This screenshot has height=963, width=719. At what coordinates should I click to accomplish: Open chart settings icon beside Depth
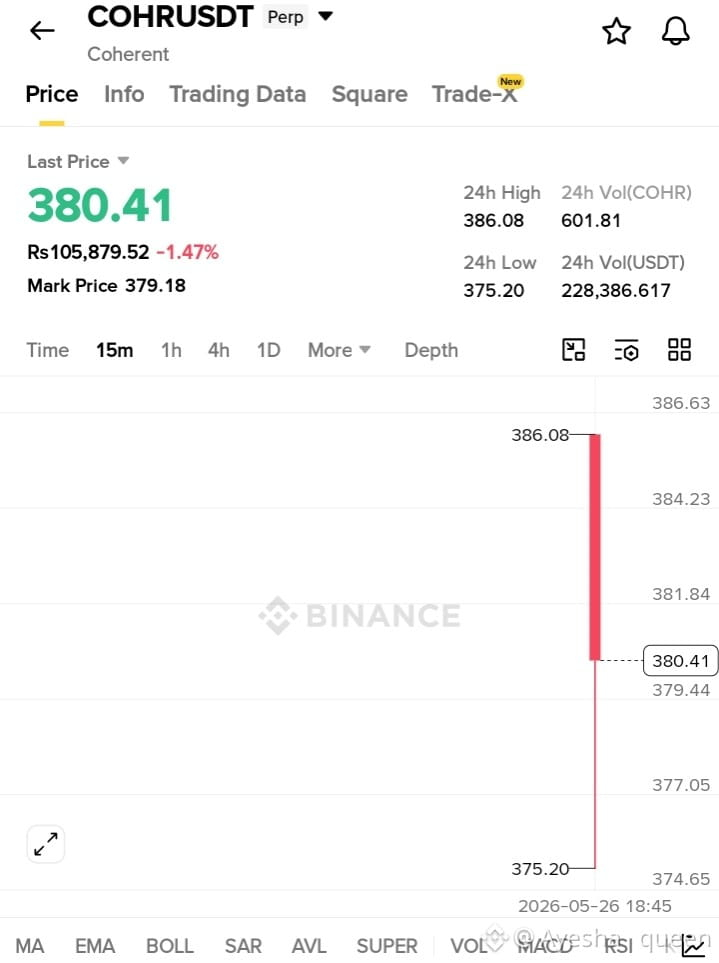[626, 350]
